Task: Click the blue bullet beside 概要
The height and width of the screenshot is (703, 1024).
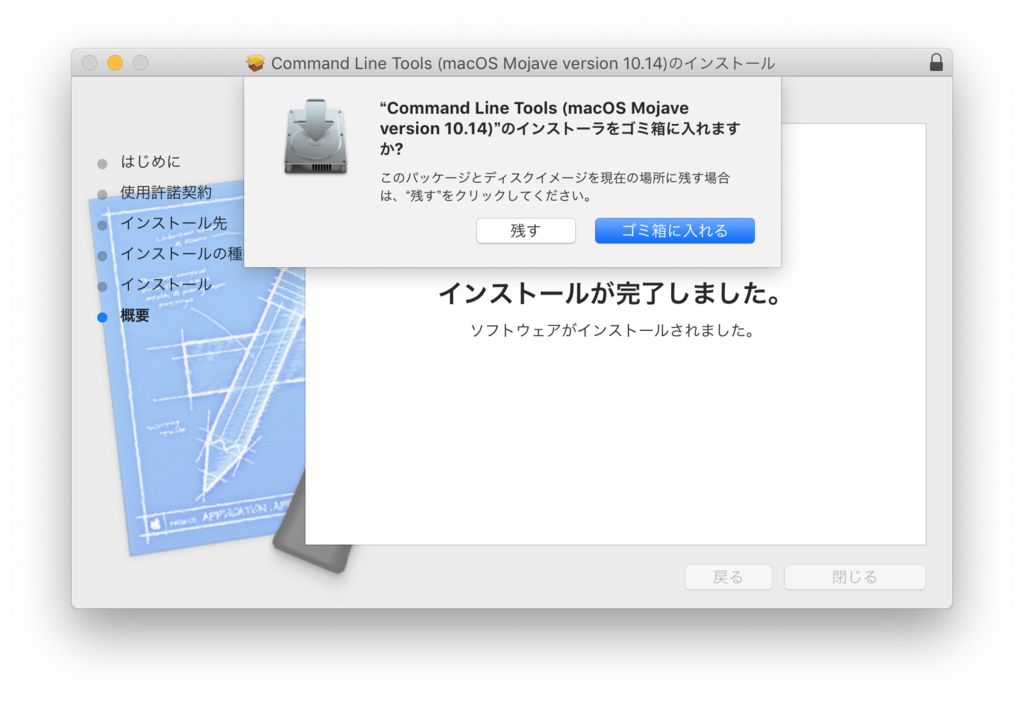Action: pyautogui.click(x=102, y=318)
